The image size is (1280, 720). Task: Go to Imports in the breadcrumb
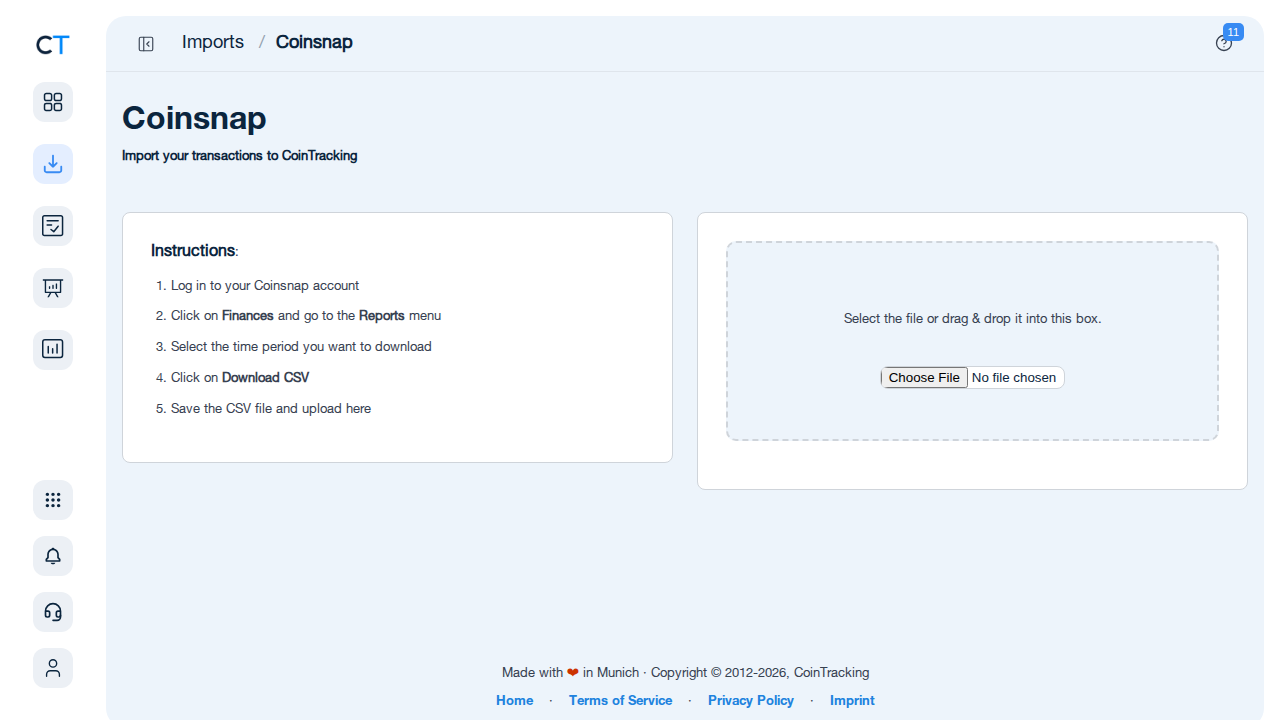[x=213, y=42]
